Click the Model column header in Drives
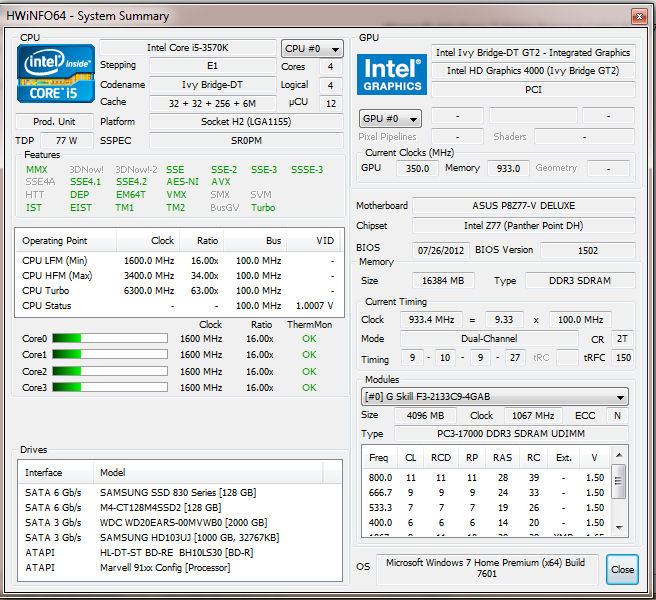The width and height of the screenshot is (656, 600). tap(208, 472)
